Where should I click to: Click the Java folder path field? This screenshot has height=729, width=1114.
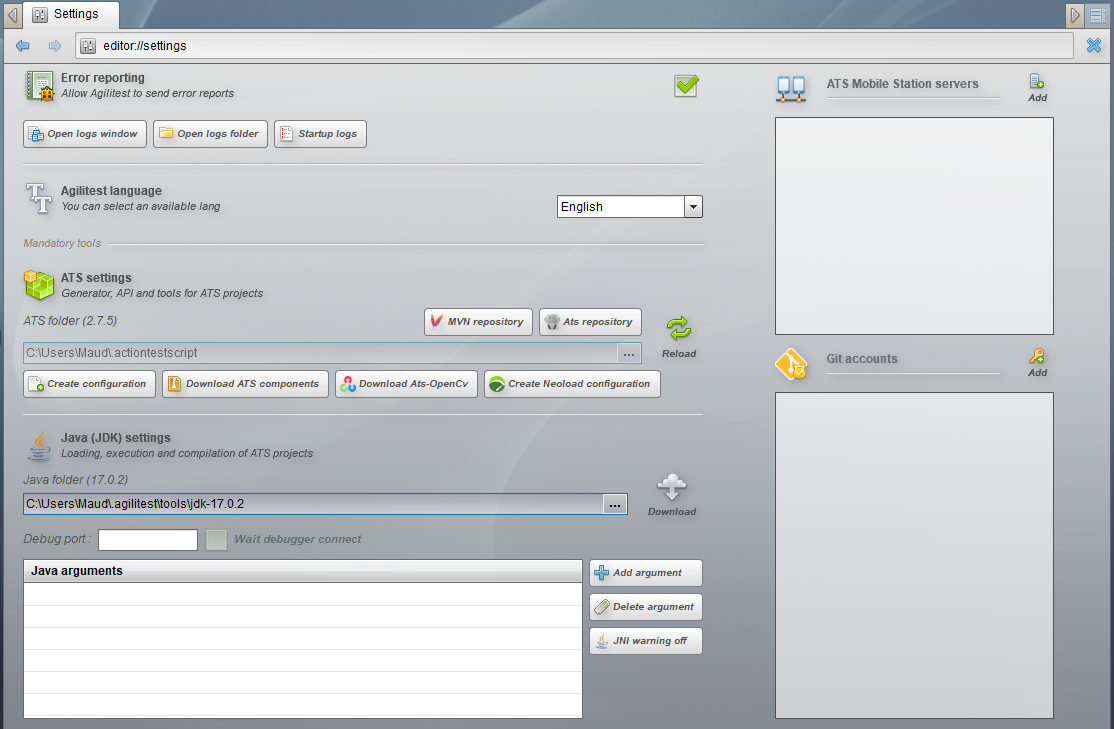tap(313, 504)
